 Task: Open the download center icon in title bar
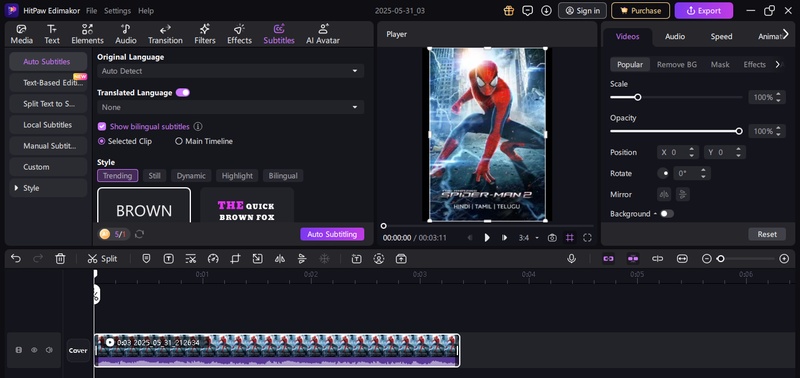[546, 10]
